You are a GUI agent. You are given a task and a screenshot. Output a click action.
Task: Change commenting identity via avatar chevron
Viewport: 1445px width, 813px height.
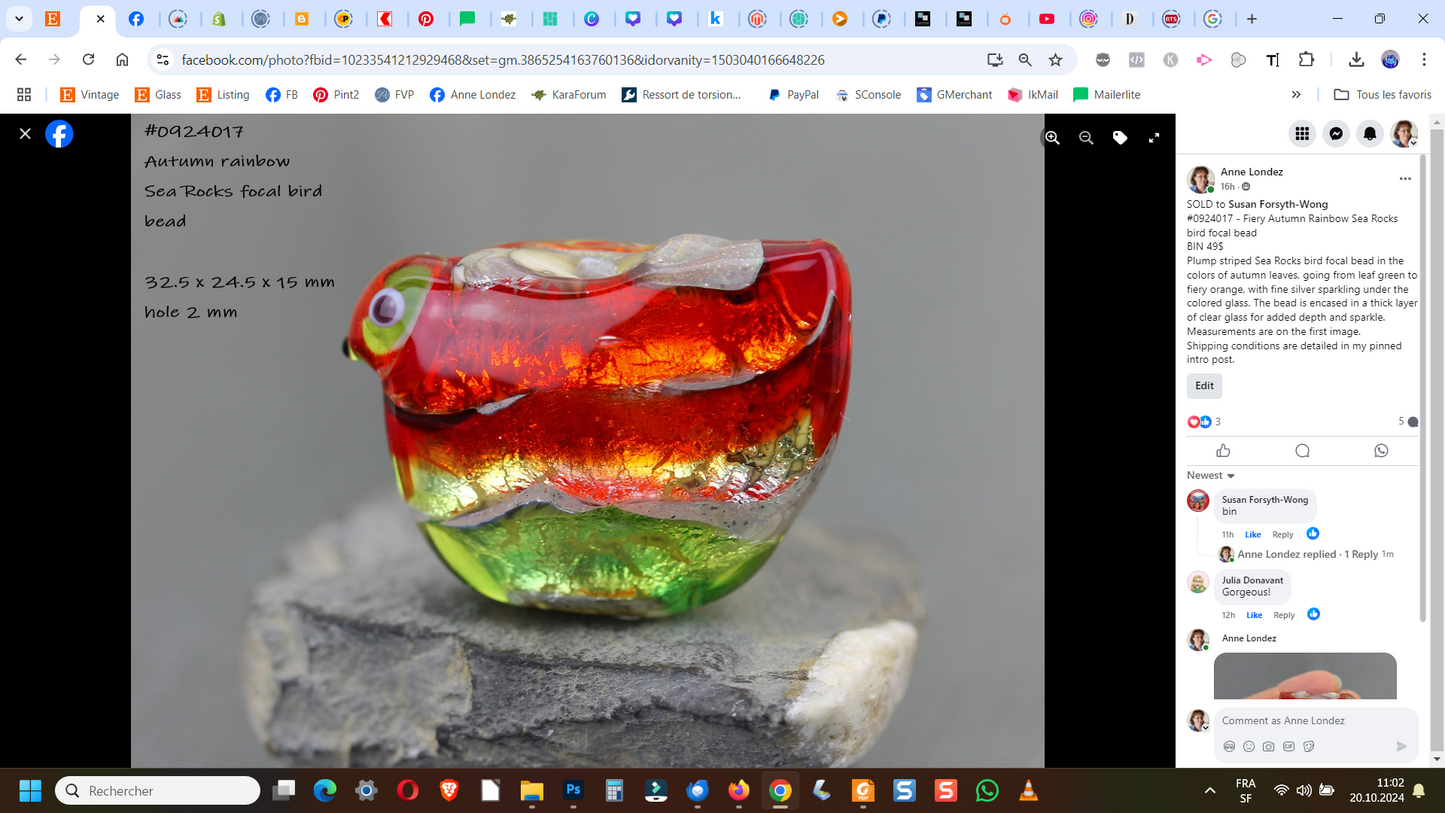point(1206,727)
